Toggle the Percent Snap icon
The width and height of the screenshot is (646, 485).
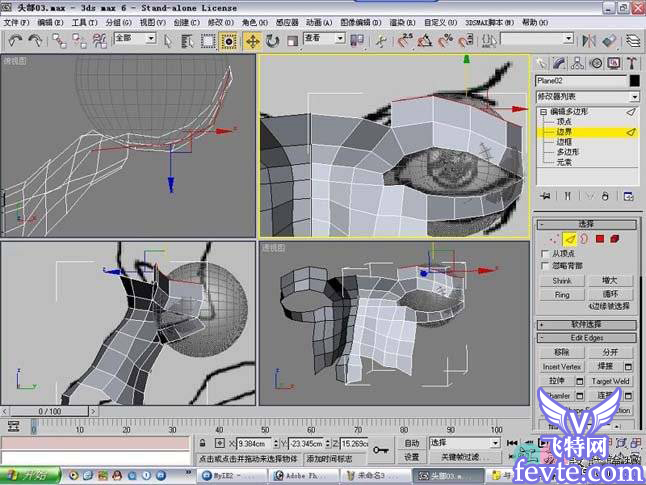(x=445, y=40)
